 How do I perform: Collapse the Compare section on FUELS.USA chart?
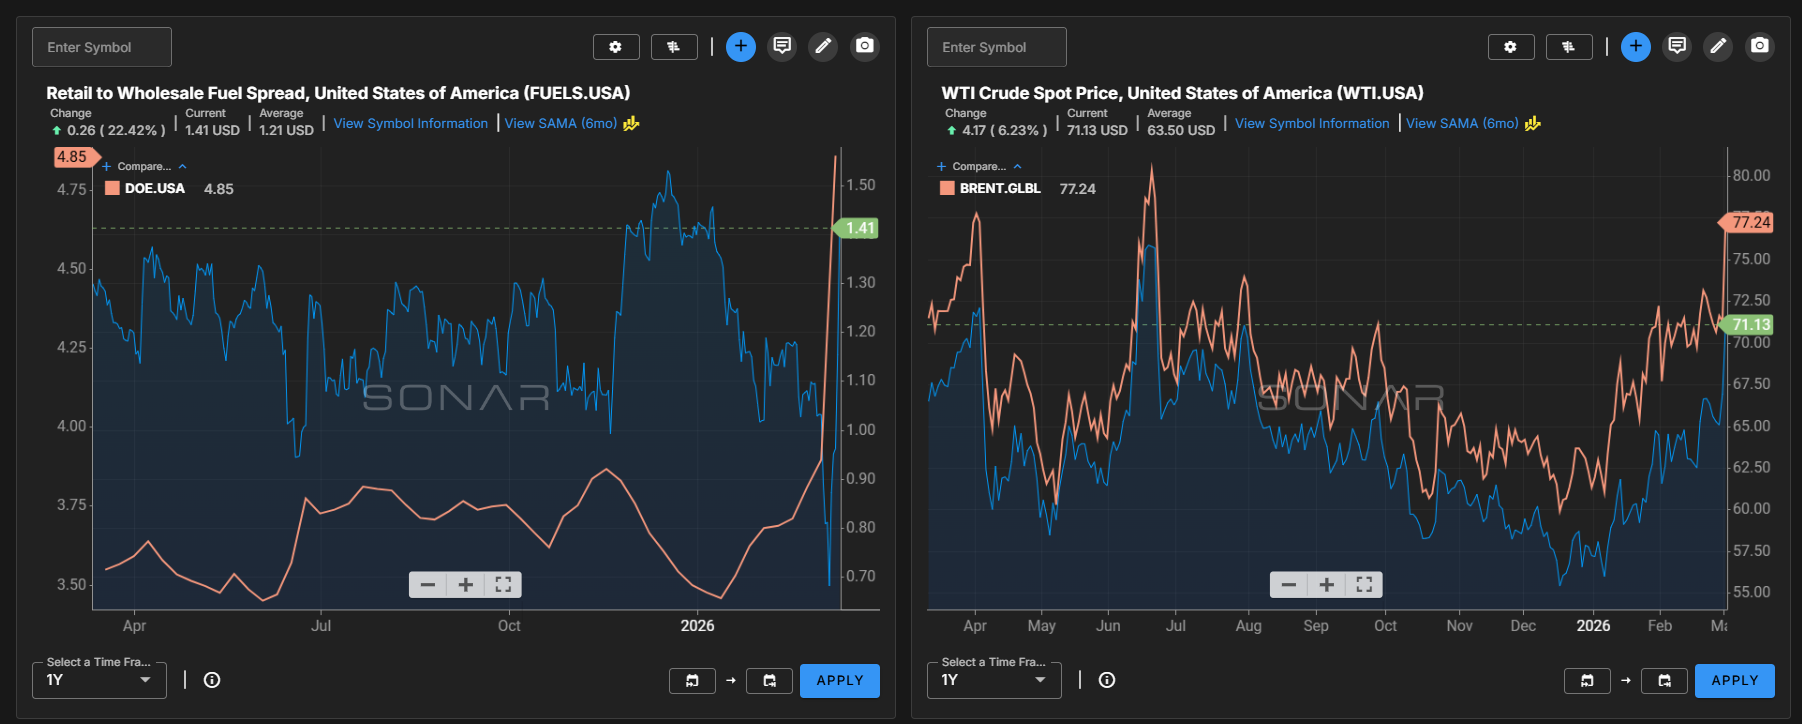pos(182,167)
